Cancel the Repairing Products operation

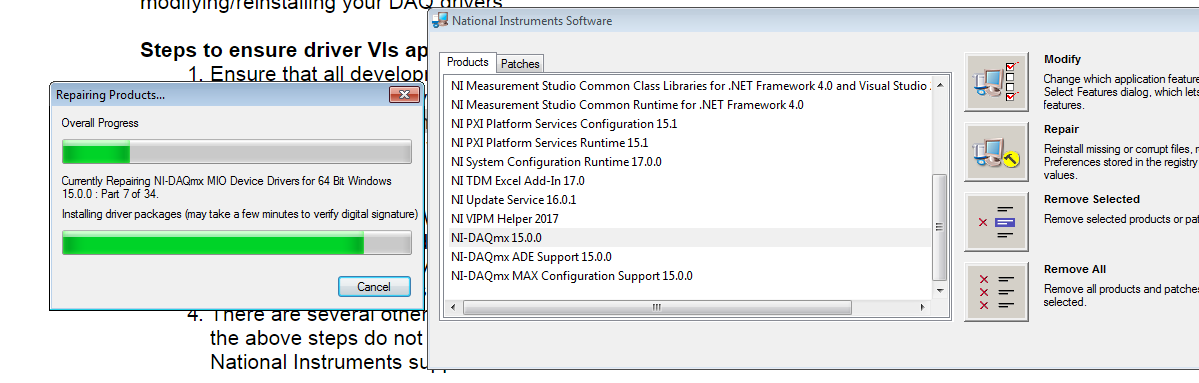pyautogui.click(x=374, y=287)
